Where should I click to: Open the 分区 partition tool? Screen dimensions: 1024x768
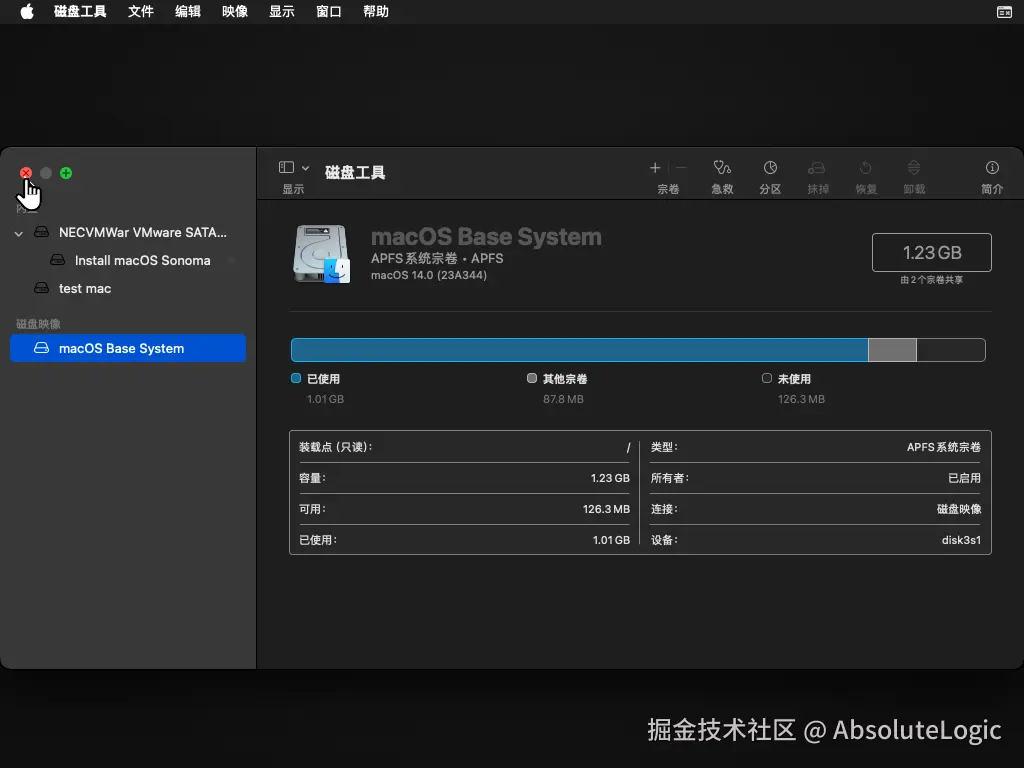[x=770, y=168]
